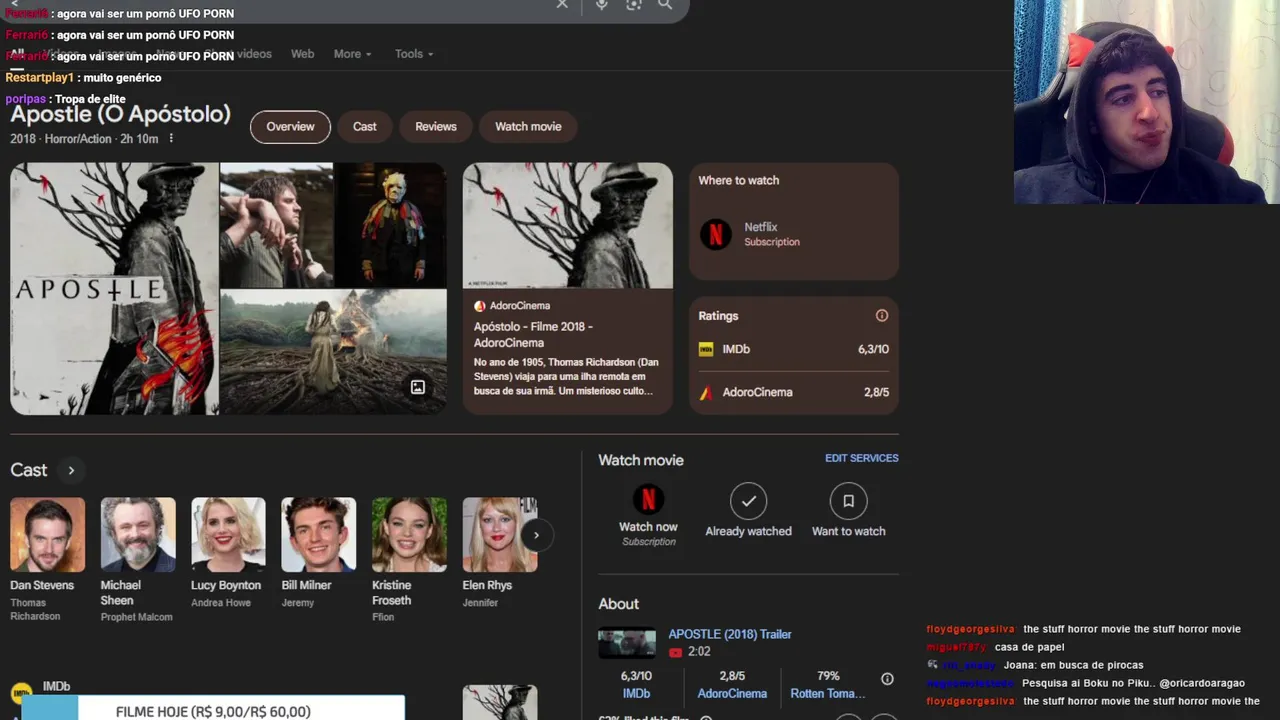Show more cast with the right arrow
This screenshot has height=720, width=1280.
pos(536,535)
